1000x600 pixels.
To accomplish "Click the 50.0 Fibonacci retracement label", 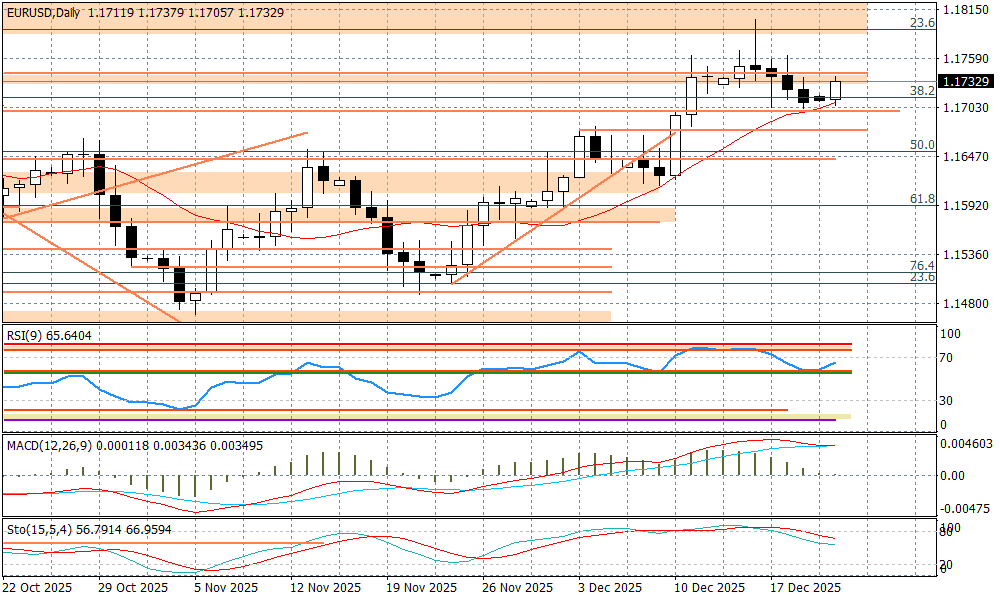I will pos(921,145).
